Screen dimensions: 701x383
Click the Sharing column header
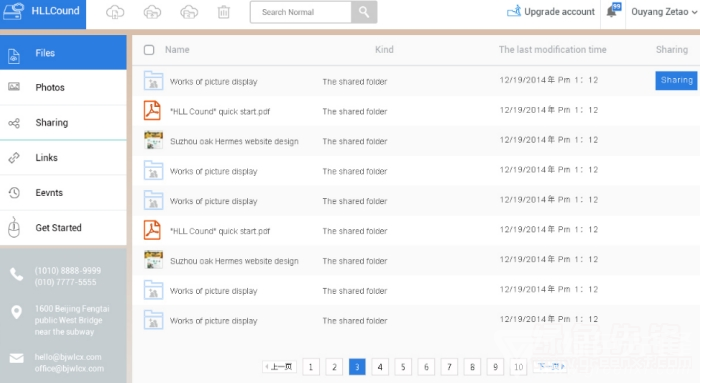[671, 50]
